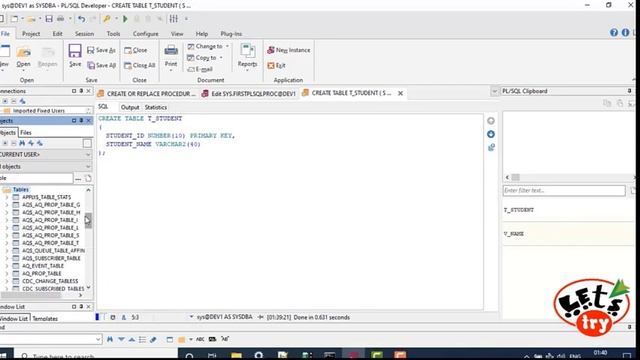Expand the APPLYS_TABLE_STATS table node
The image size is (640, 360).
click(7, 197)
